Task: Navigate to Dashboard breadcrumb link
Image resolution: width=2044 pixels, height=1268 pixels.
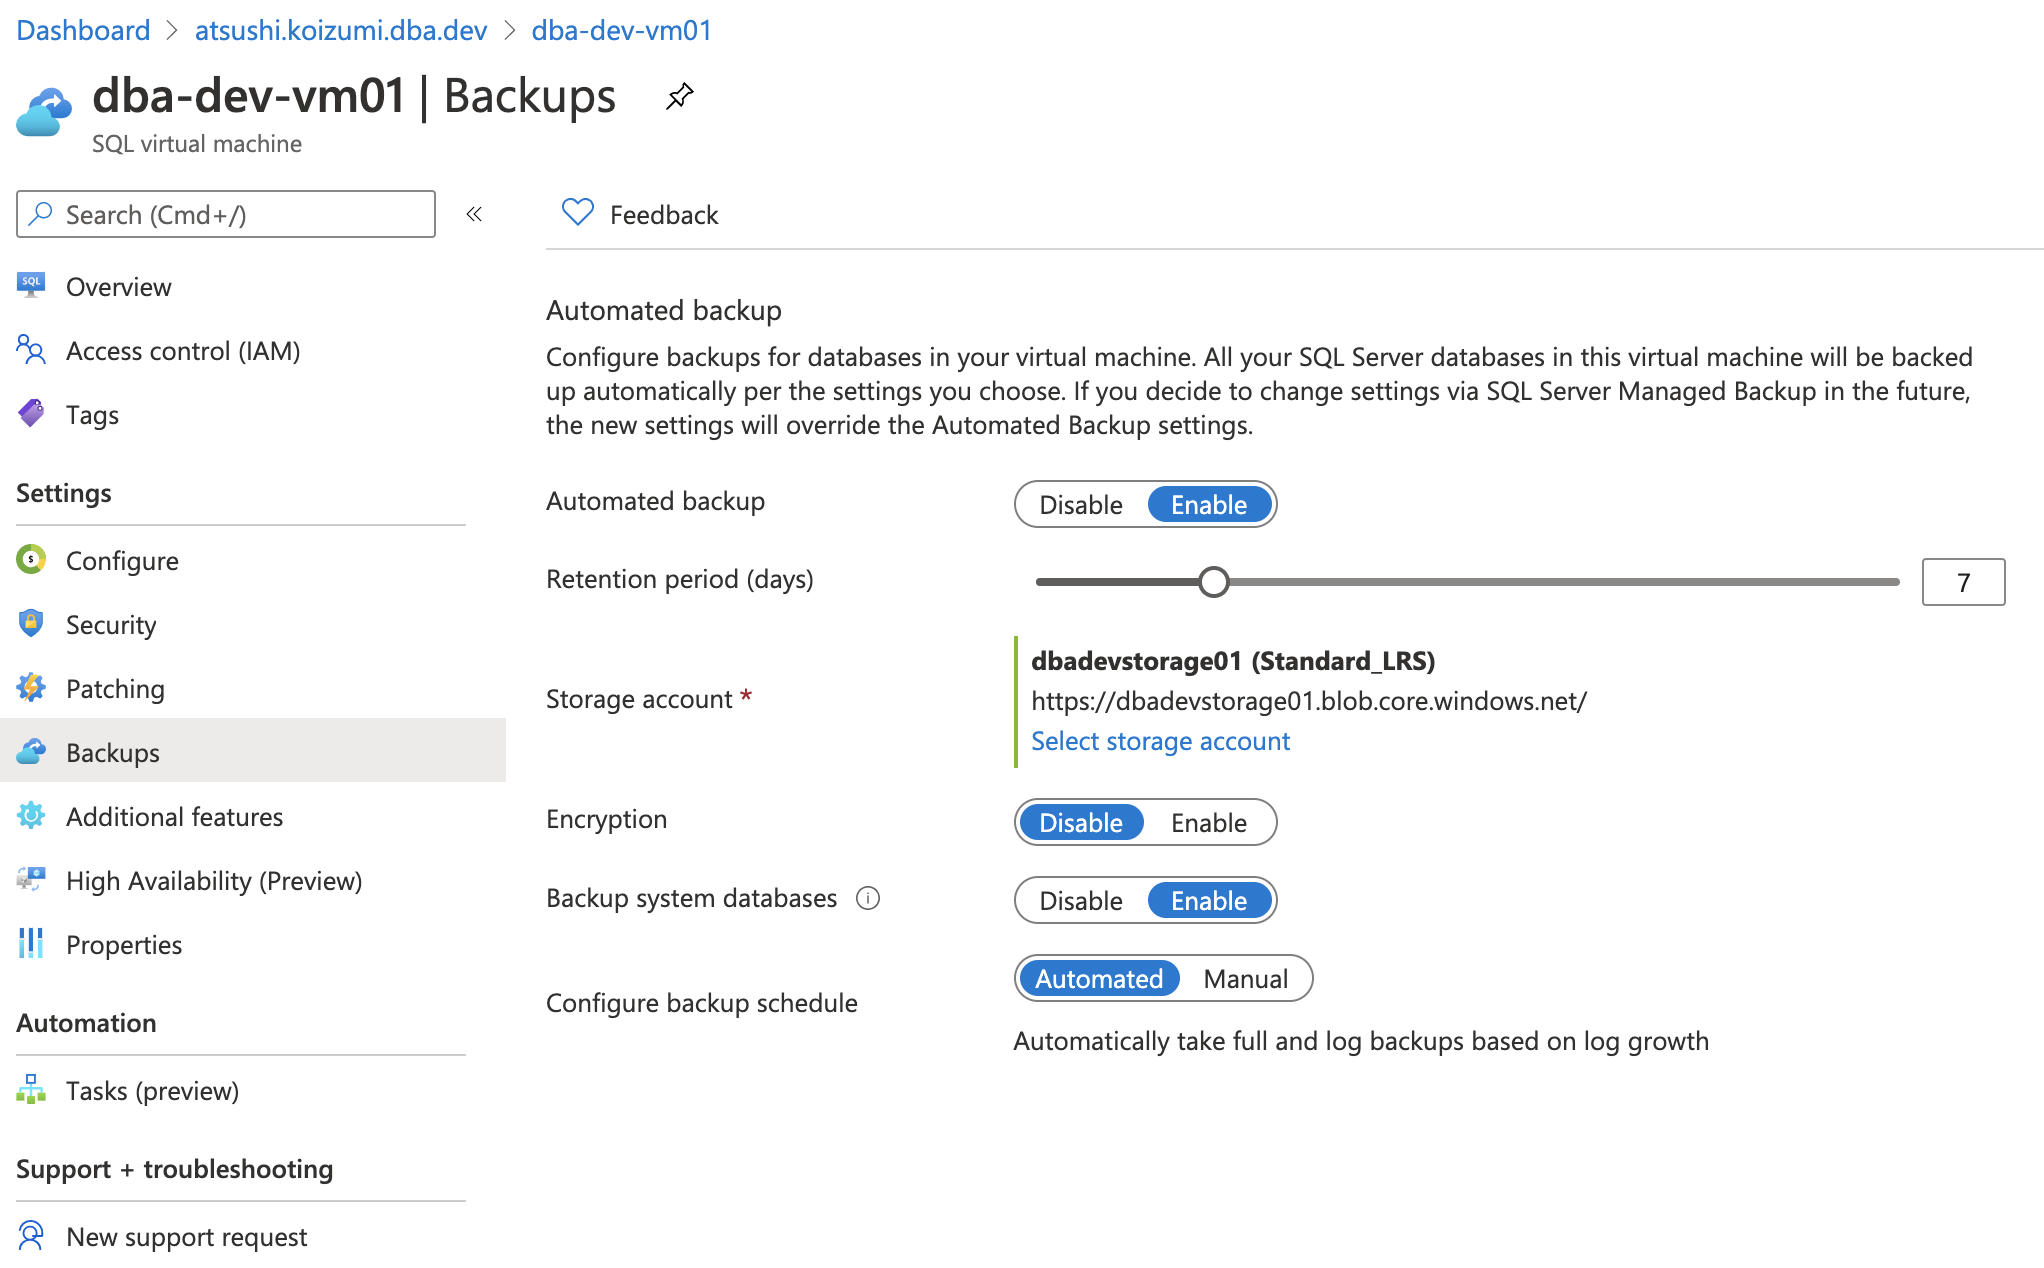Action: click(83, 30)
